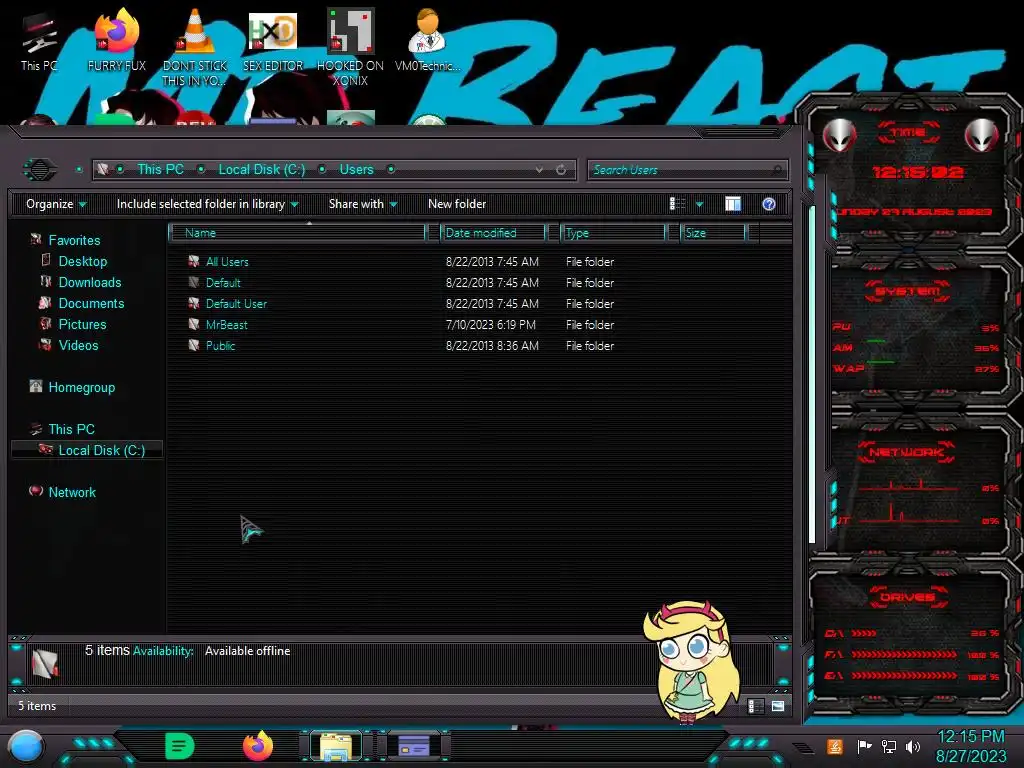1024x768 pixels.
Task: Open Documents in navigation pane
Action: point(91,303)
